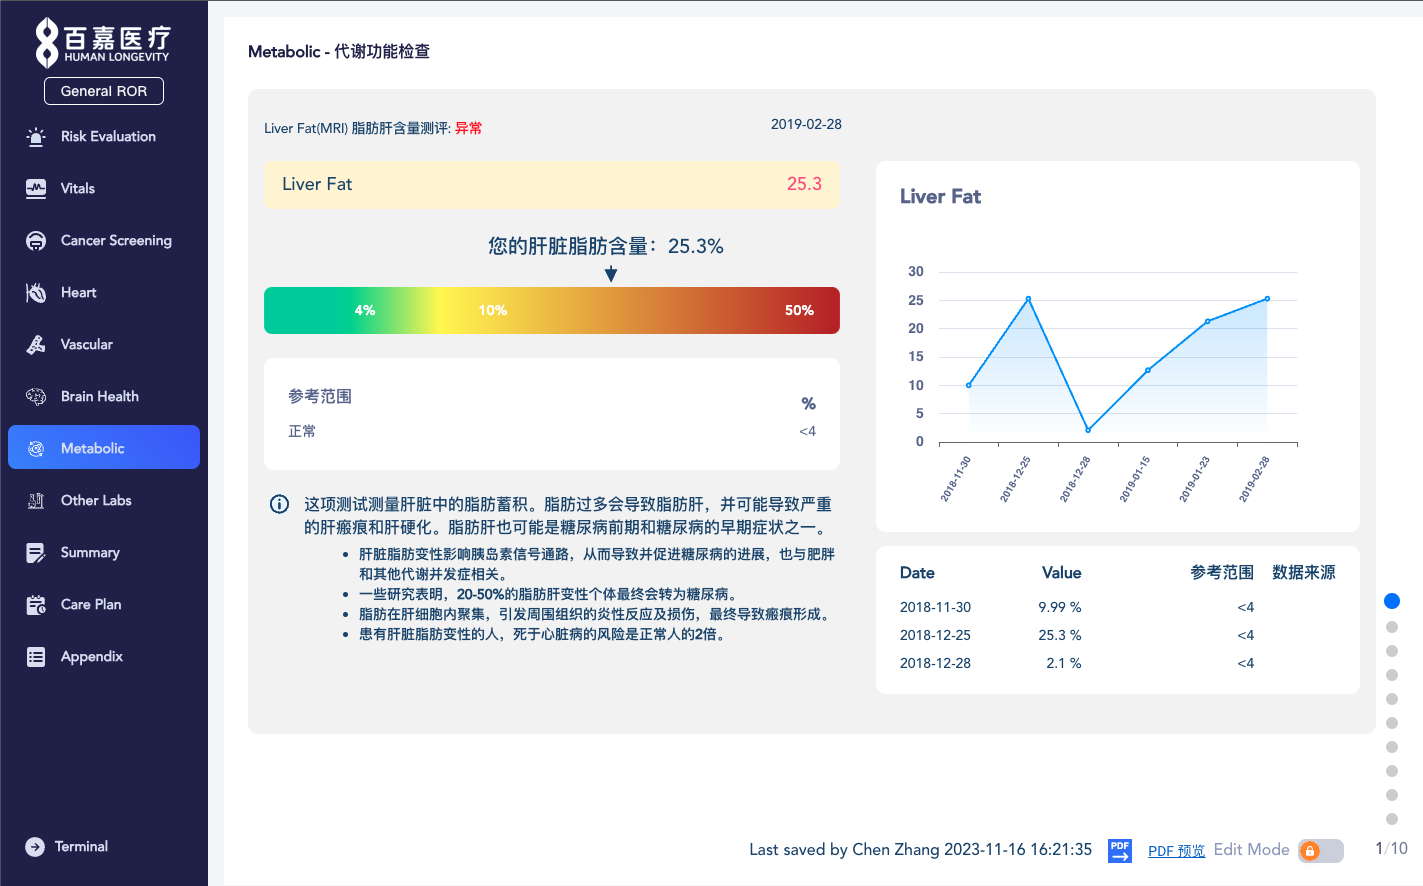Click the Metabolic icon in sidebar

[36, 449]
